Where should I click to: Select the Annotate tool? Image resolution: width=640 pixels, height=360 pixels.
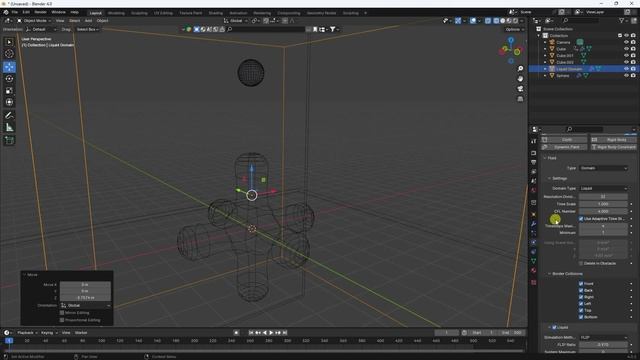[x=9, y=116]
